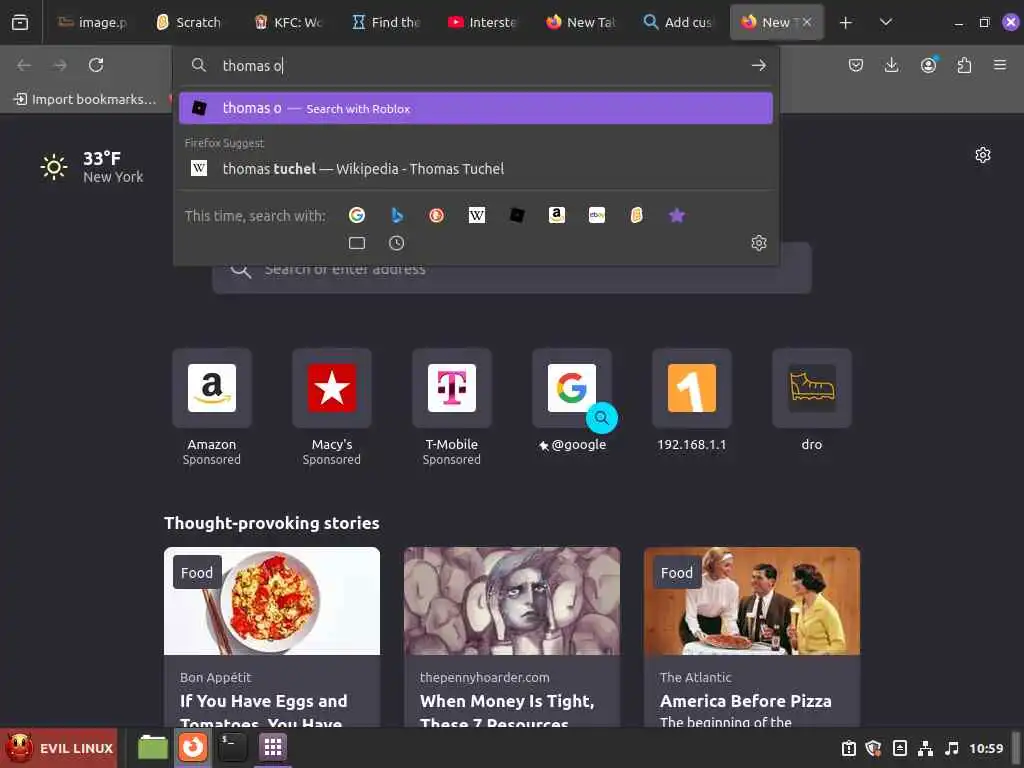Search bookmarks using the purple star icon
This screenshot has height=768, width=1024.
pos(677,215)
